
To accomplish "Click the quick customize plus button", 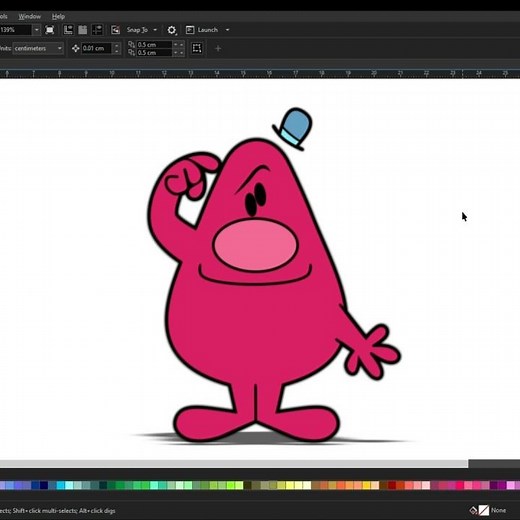I will [x=218, y=49].
